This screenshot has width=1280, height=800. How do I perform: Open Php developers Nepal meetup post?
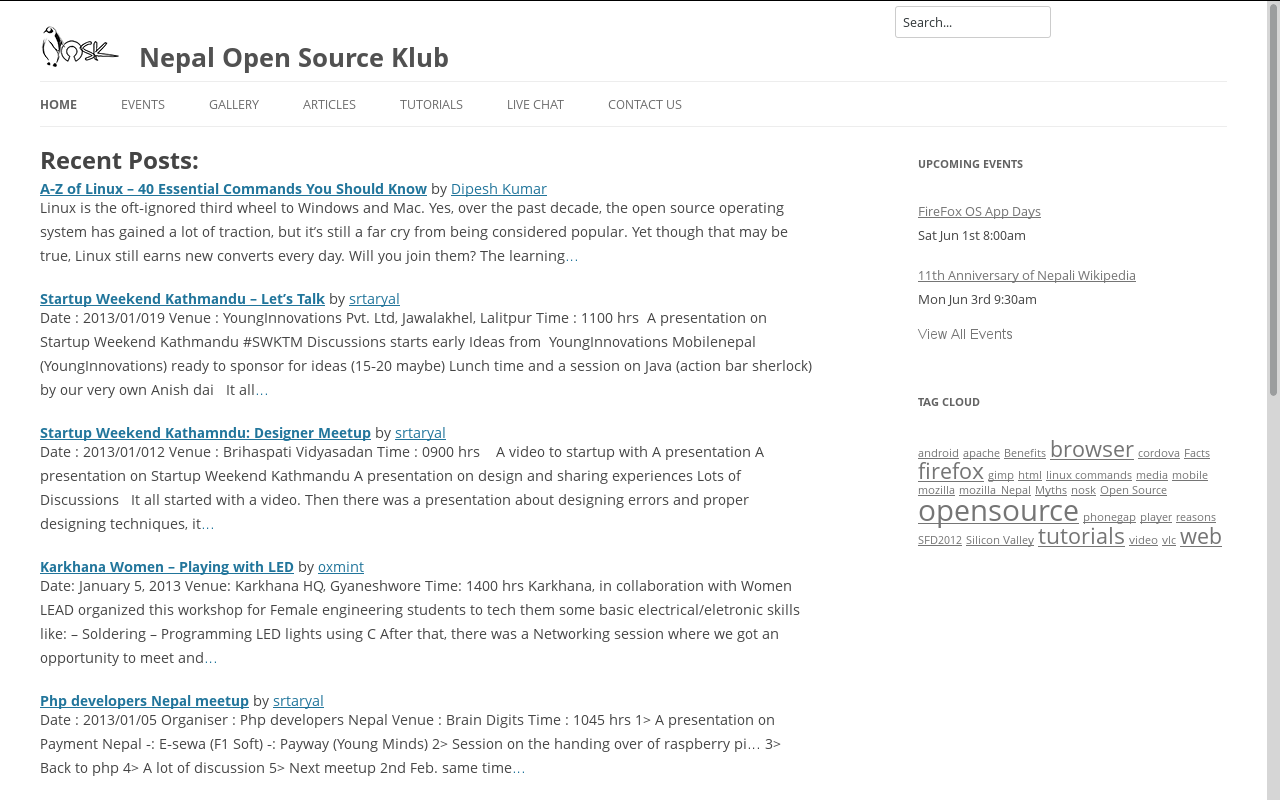(x=144, y=701)
